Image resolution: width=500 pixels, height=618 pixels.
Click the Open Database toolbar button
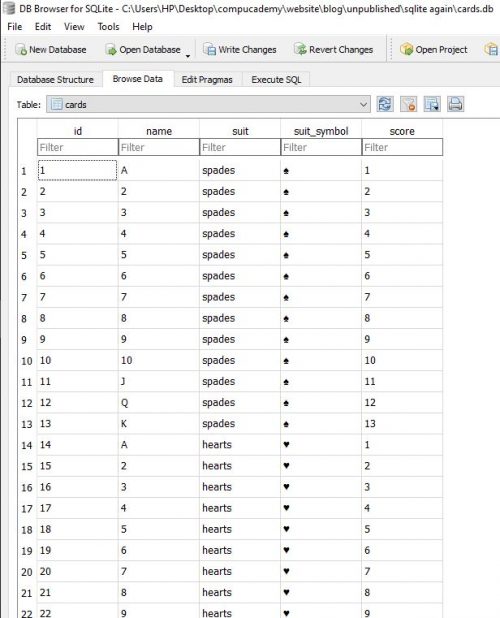tap(143, 50)
